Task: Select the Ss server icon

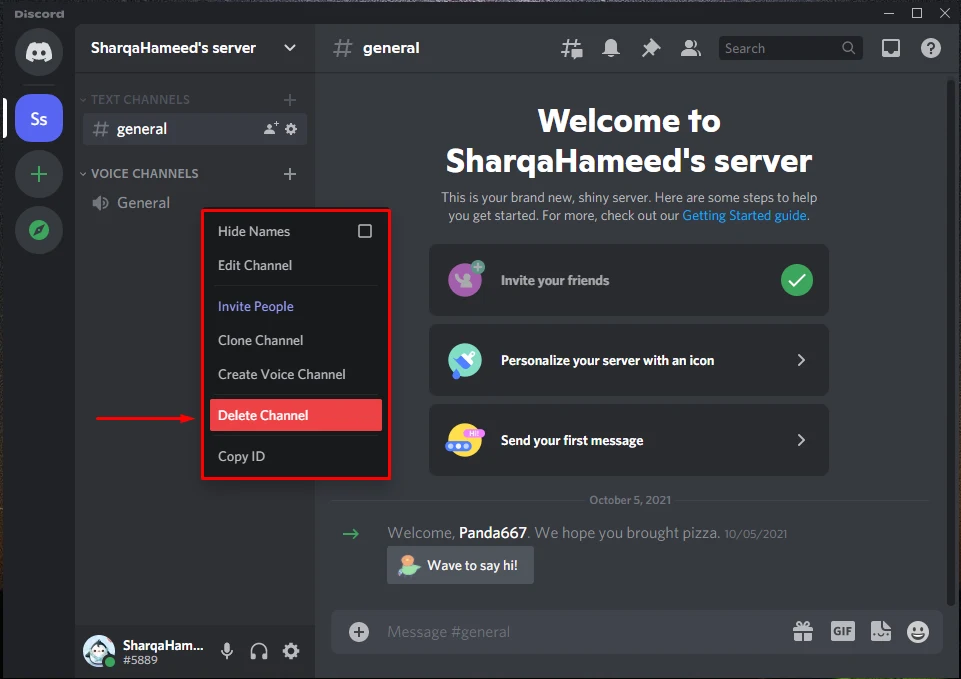Action: 39,118
